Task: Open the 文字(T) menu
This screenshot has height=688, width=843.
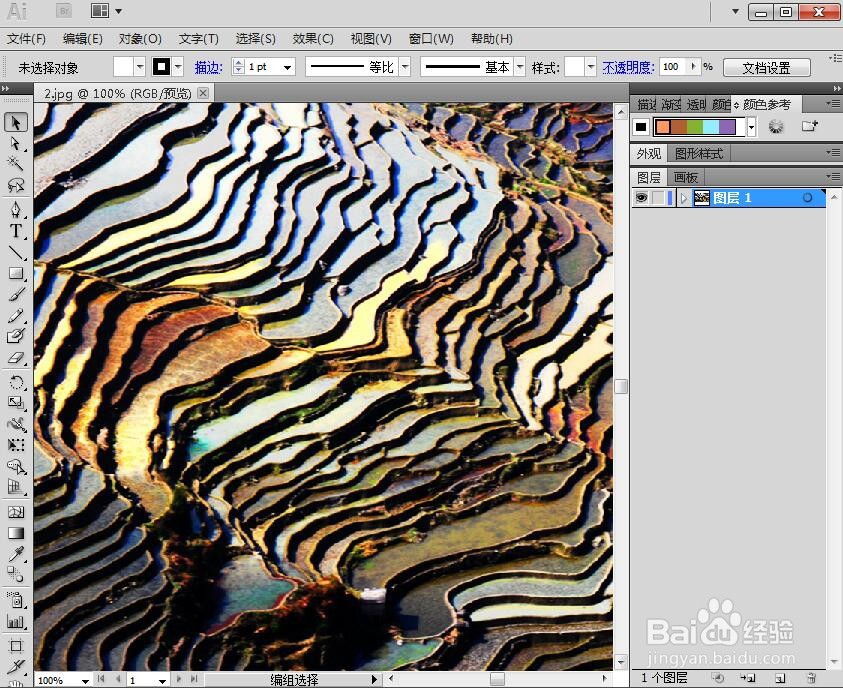Action: tap(198, 39)
